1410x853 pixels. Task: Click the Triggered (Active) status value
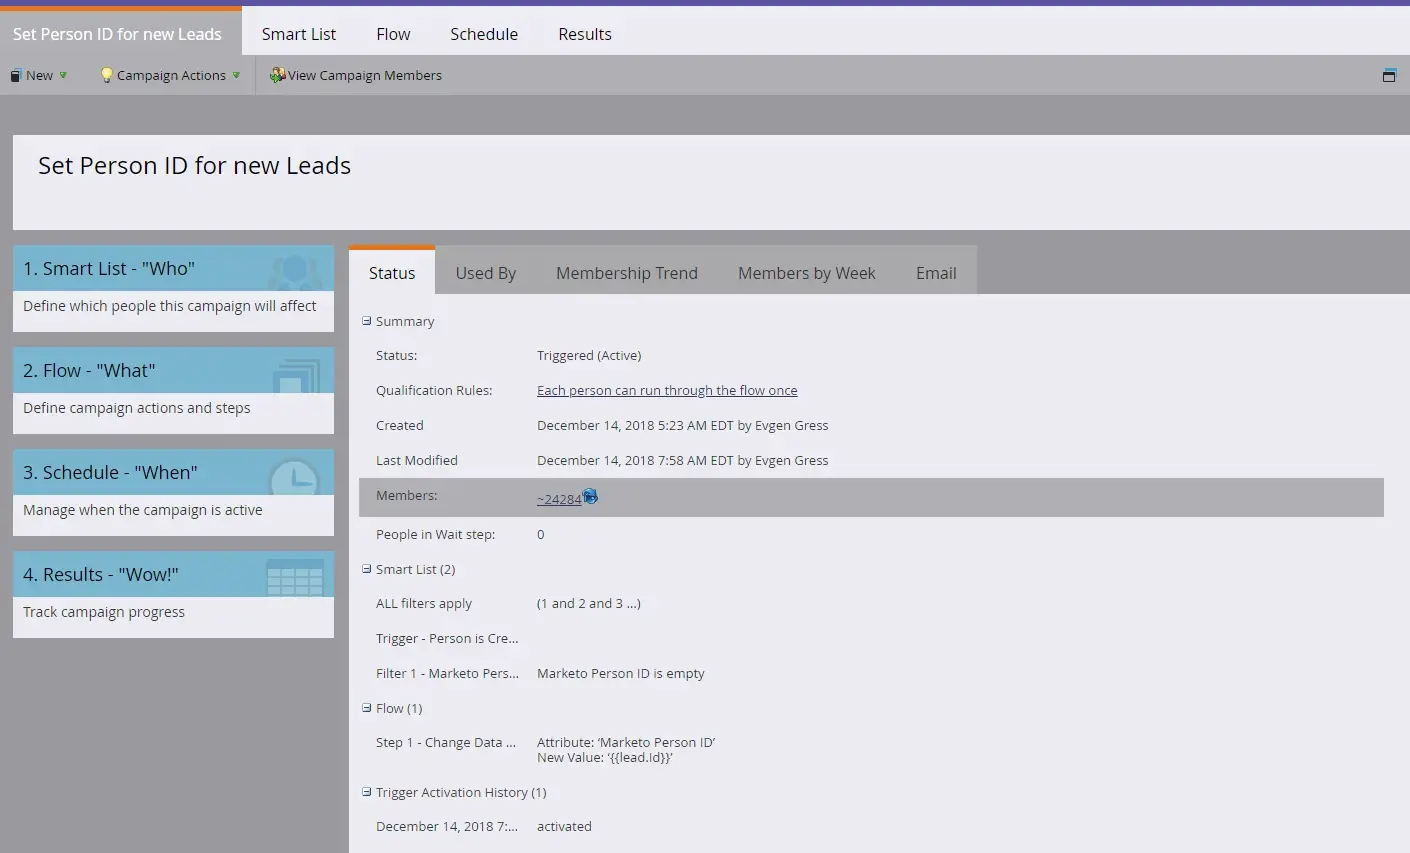click(x=589, y=355)
